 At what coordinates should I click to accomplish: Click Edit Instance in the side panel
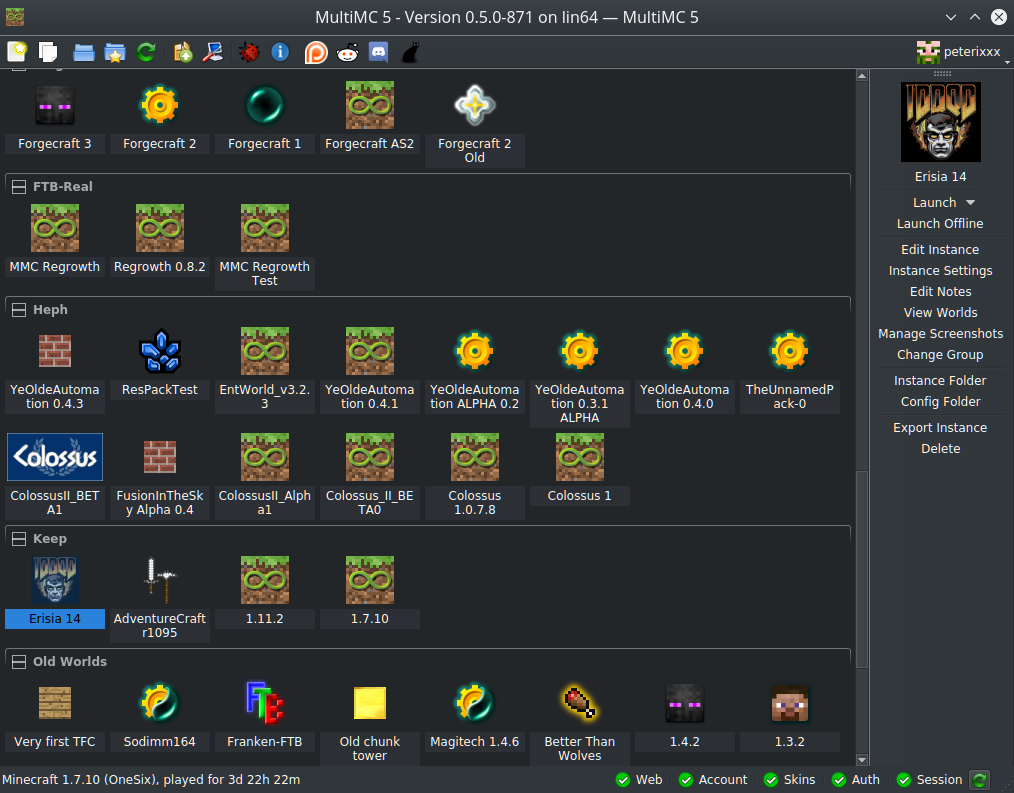click(940, 250)
